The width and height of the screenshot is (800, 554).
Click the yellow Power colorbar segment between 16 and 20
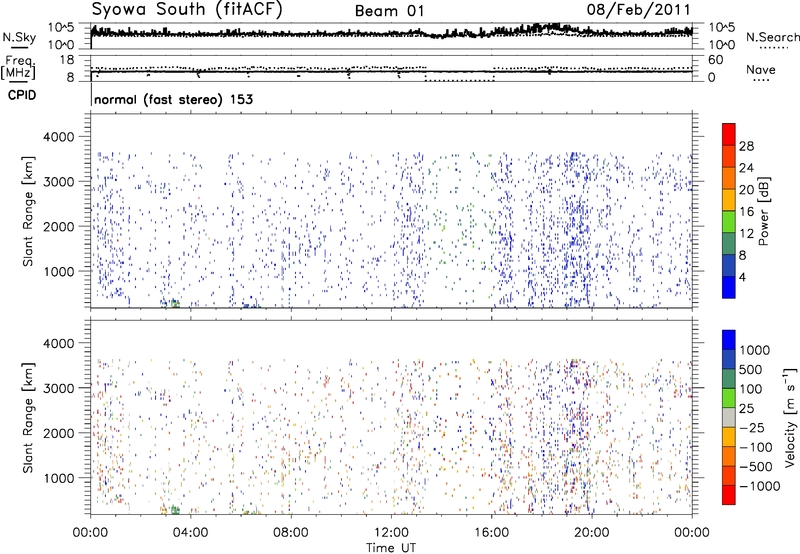(x=729, y=199)
